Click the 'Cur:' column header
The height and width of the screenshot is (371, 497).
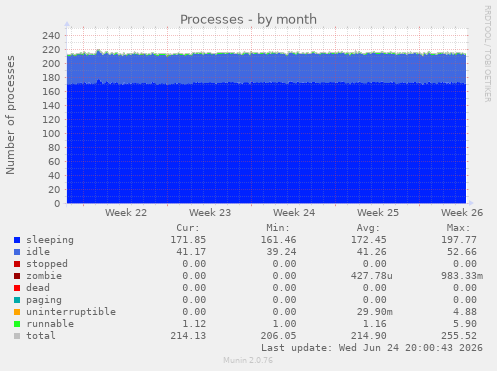[188, 228]
